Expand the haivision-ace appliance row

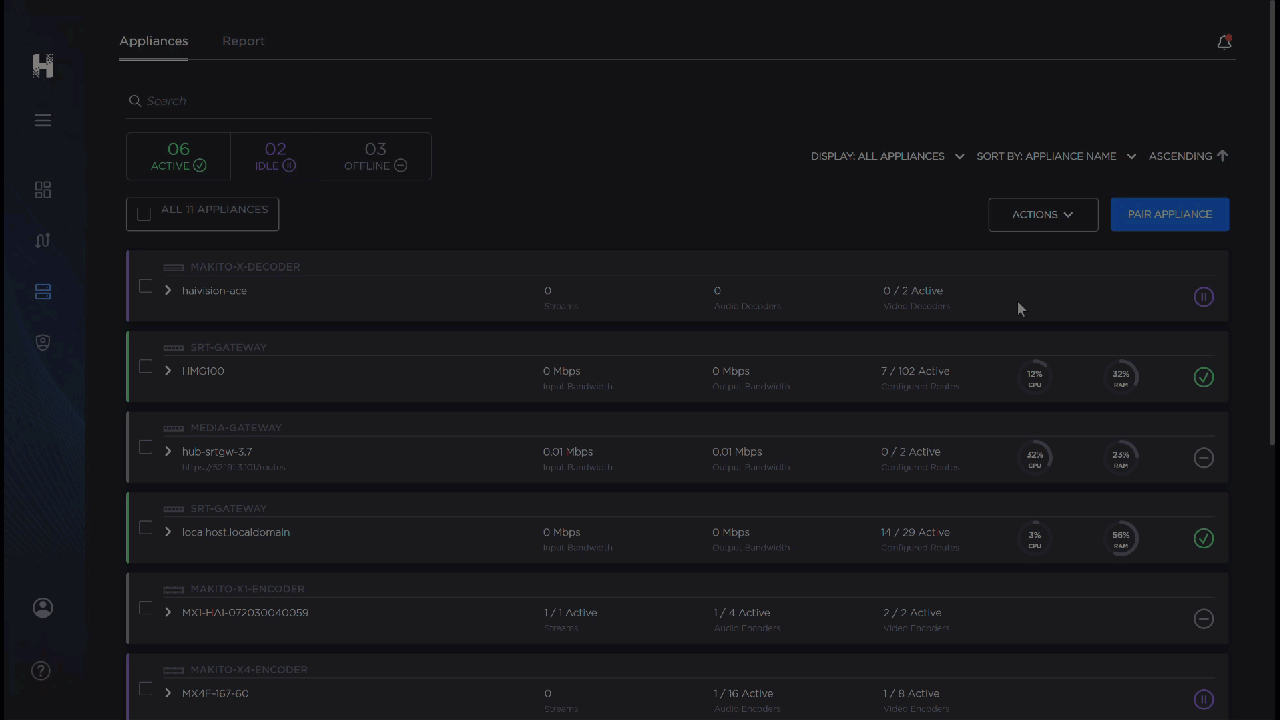pos(168,291)
